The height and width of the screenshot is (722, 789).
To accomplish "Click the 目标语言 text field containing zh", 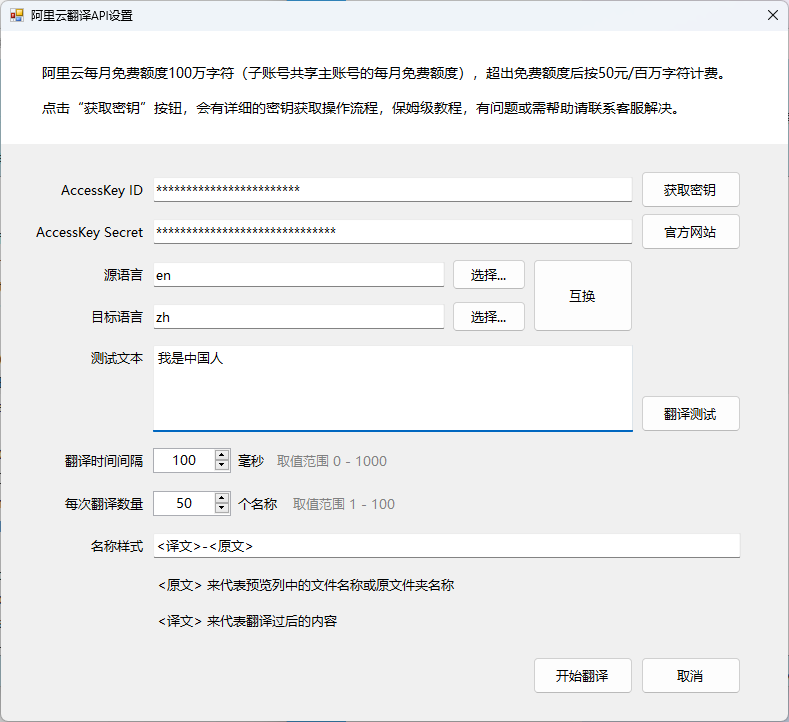I will [x=298, y=316].
